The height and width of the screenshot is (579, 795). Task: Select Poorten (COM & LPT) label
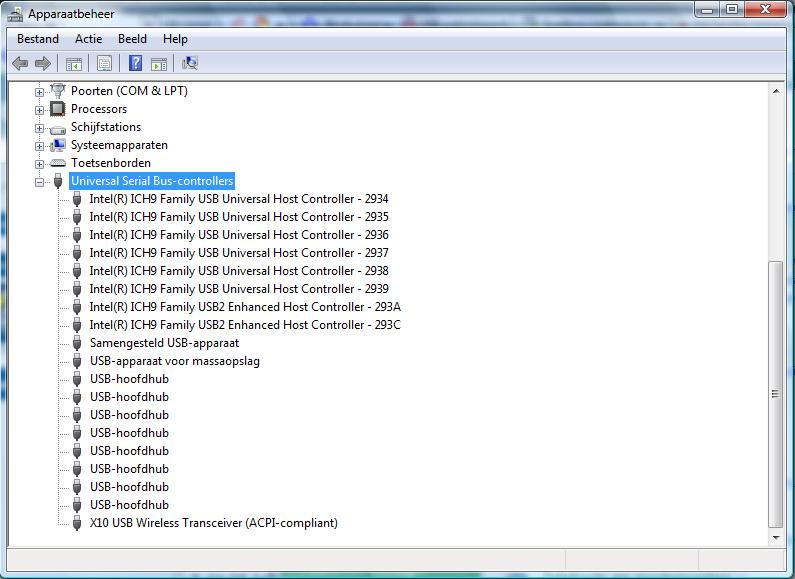[x=129, y=91]
